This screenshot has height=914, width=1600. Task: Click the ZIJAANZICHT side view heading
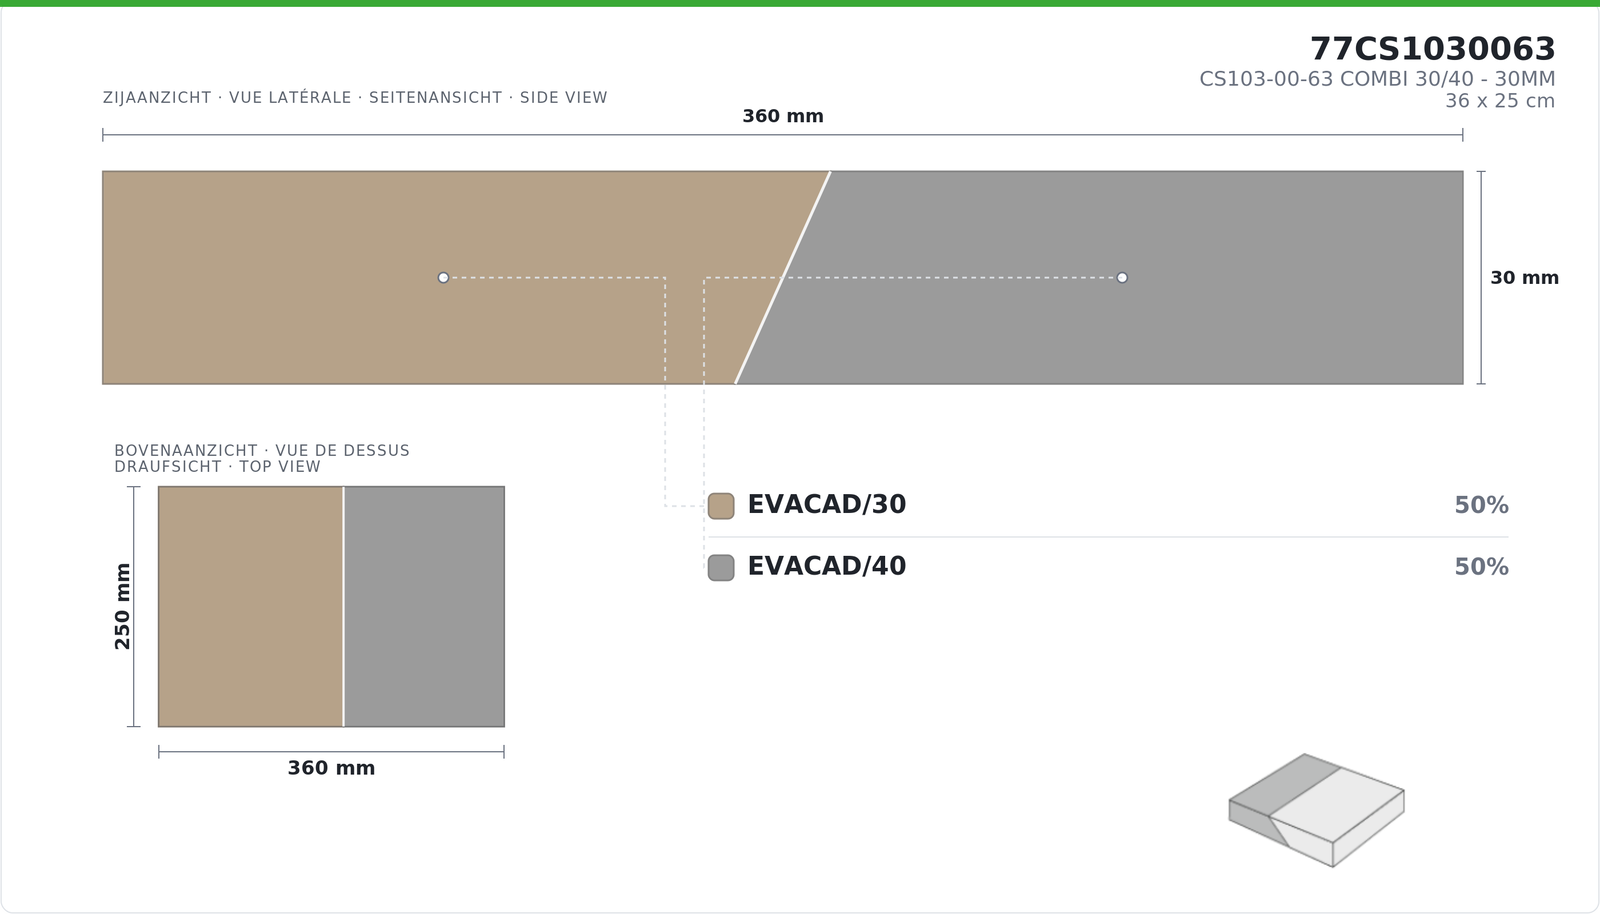coord(355,97)
